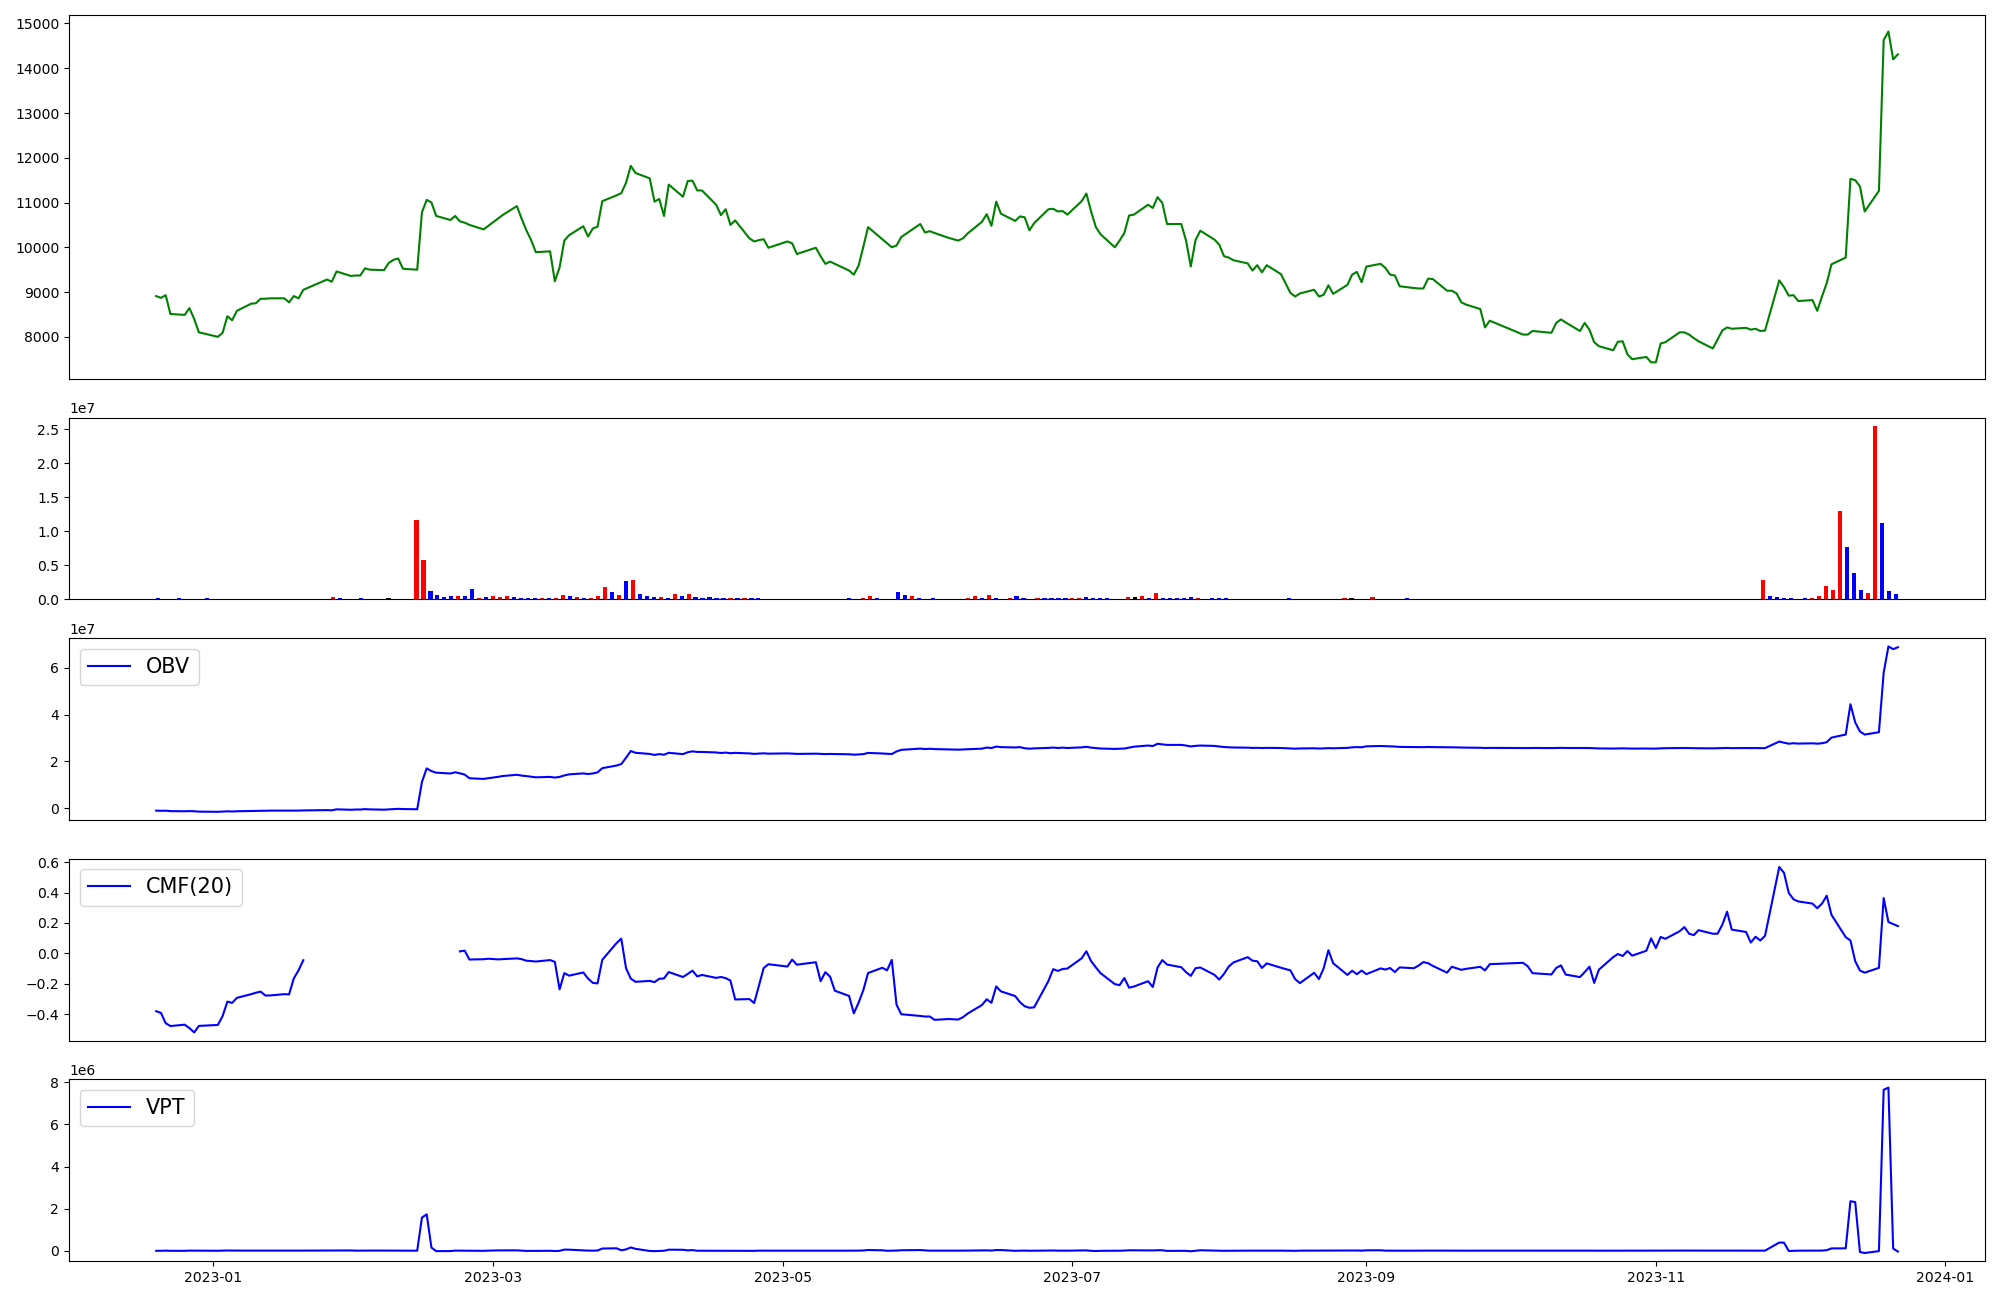Click the late-March price peak near 11800
2000x1300 pixels.
coord(631,166)
